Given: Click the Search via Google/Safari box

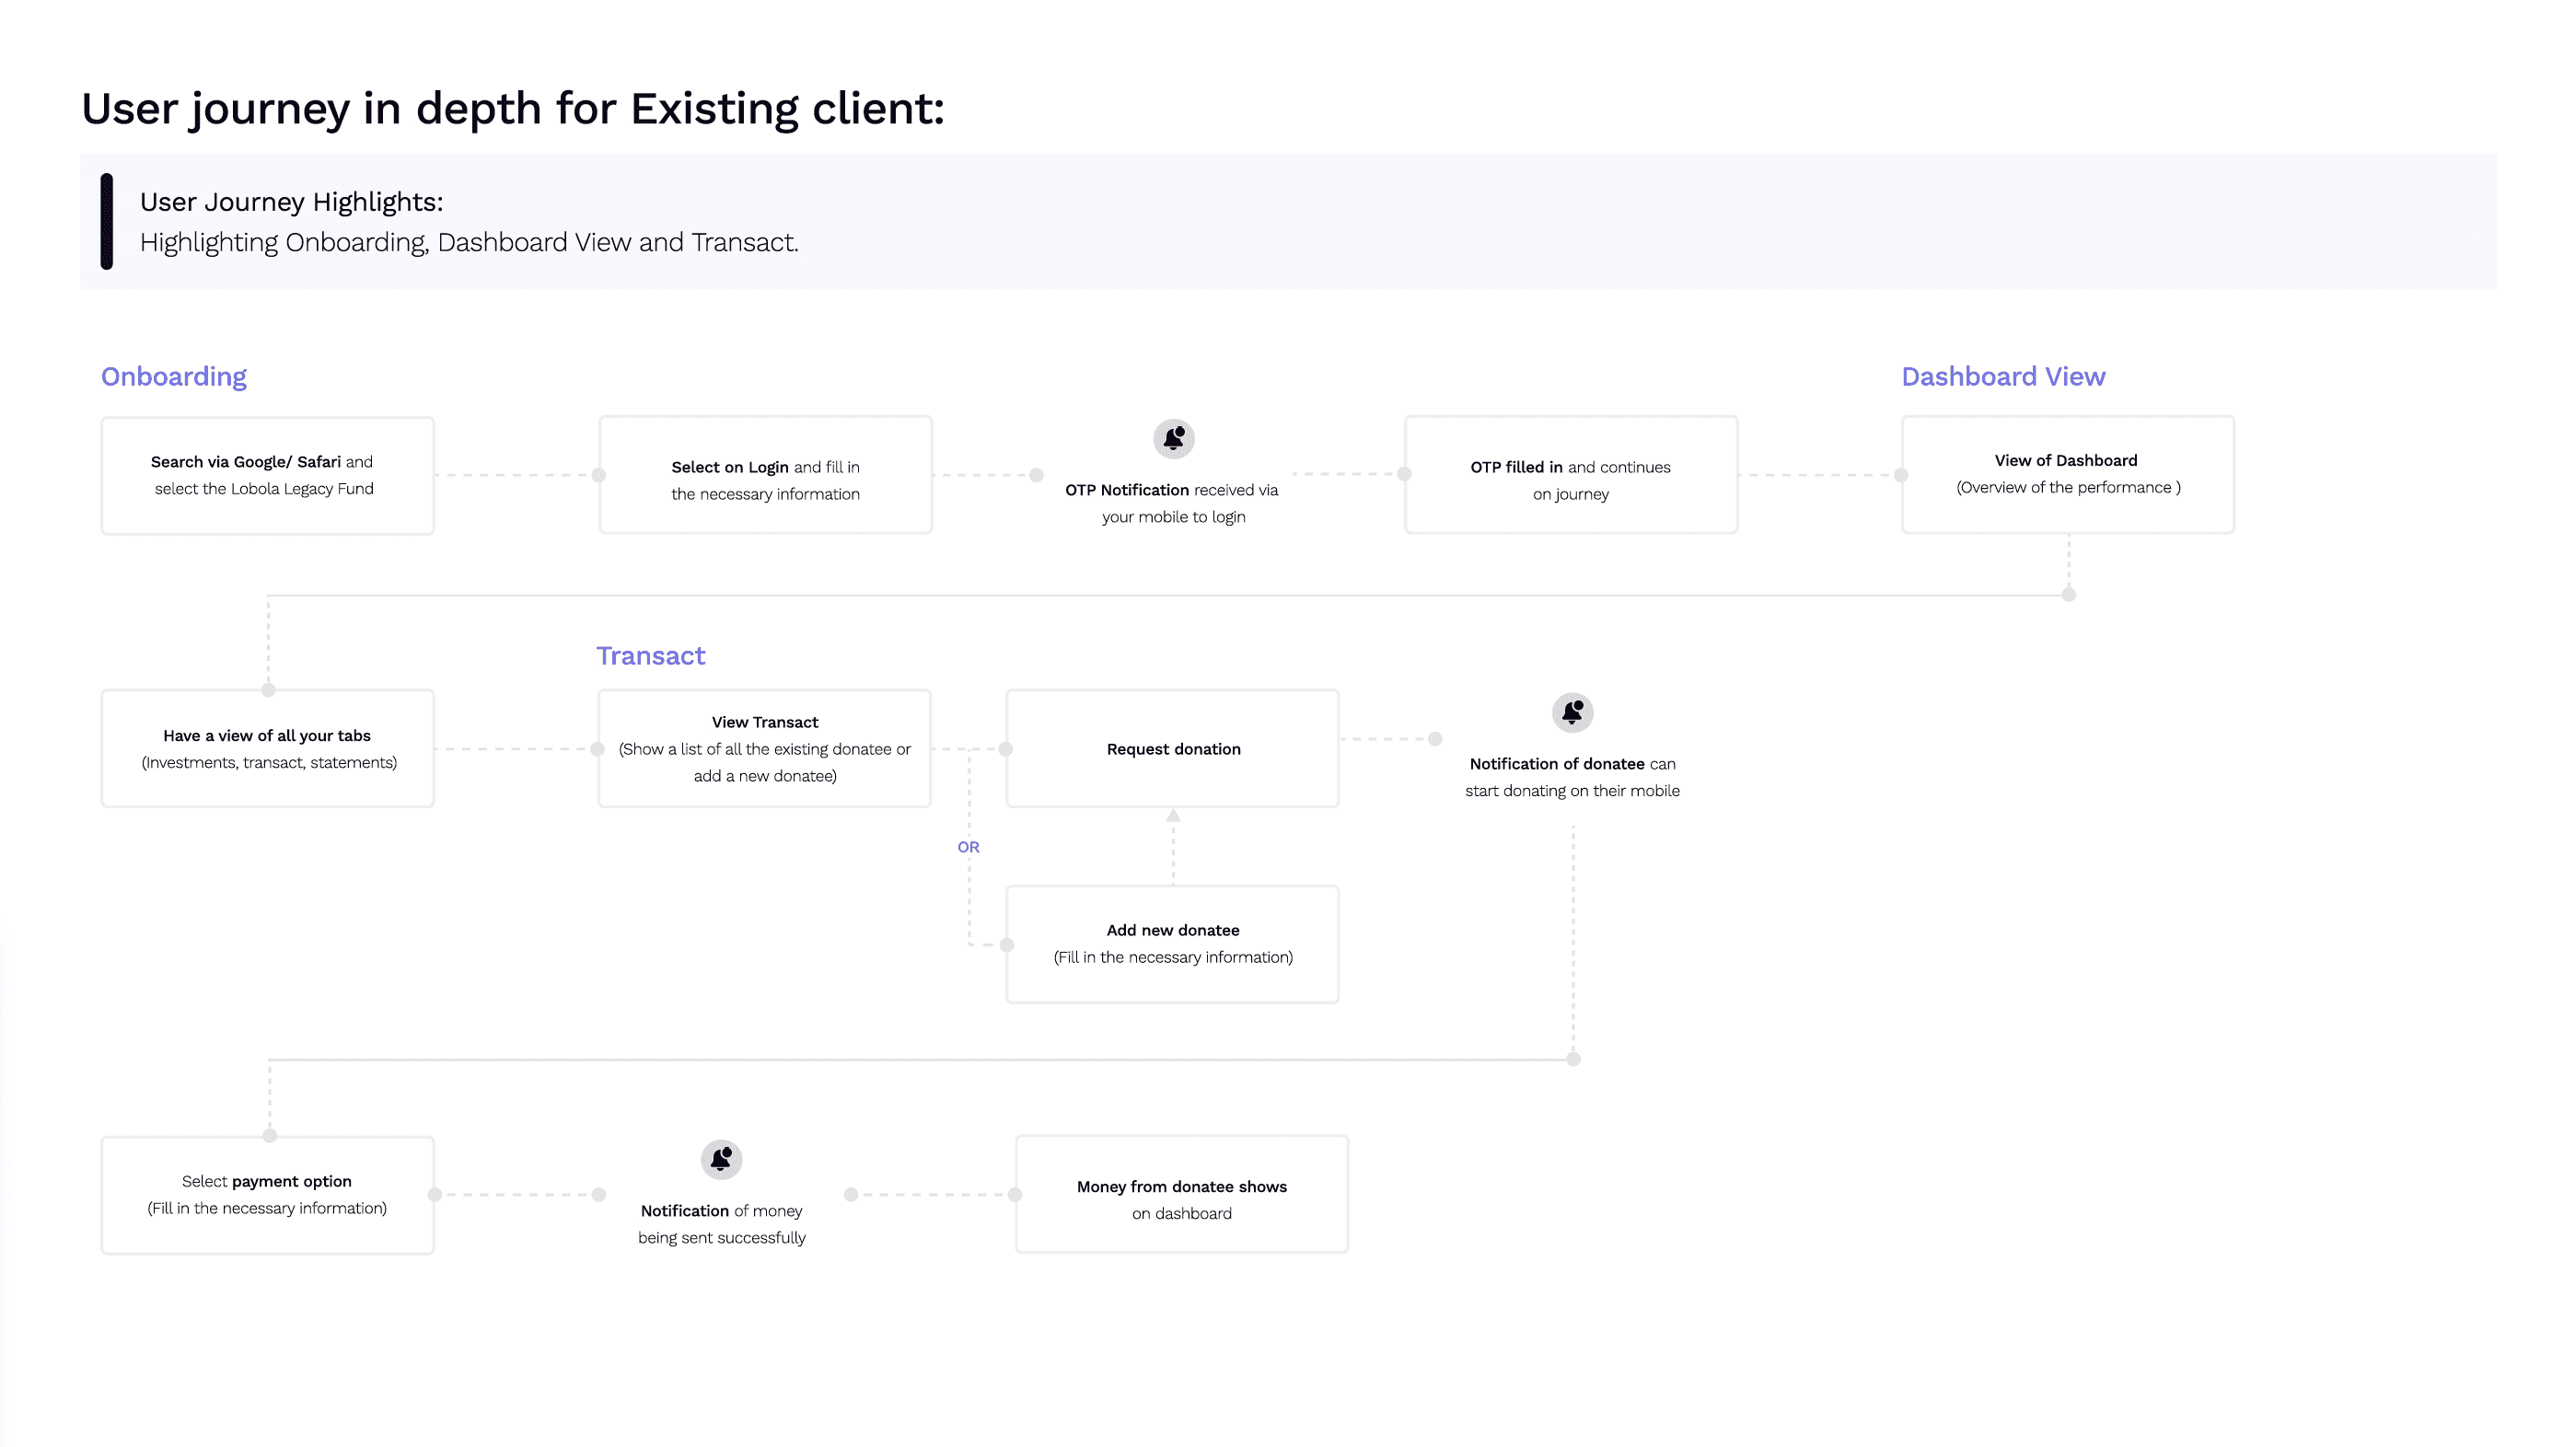Looking at the screenshot, I should point(267,476).
